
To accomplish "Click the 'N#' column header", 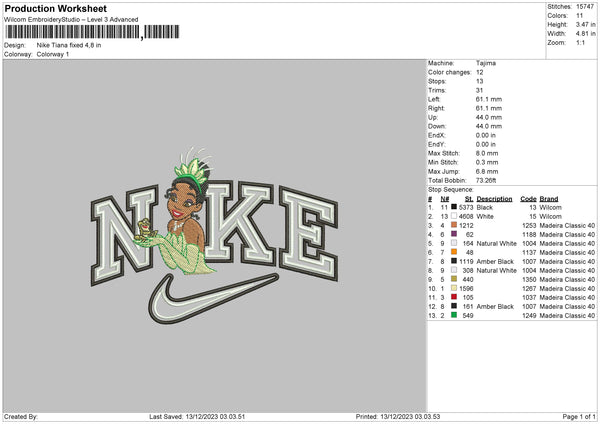I will coord(445,199).
